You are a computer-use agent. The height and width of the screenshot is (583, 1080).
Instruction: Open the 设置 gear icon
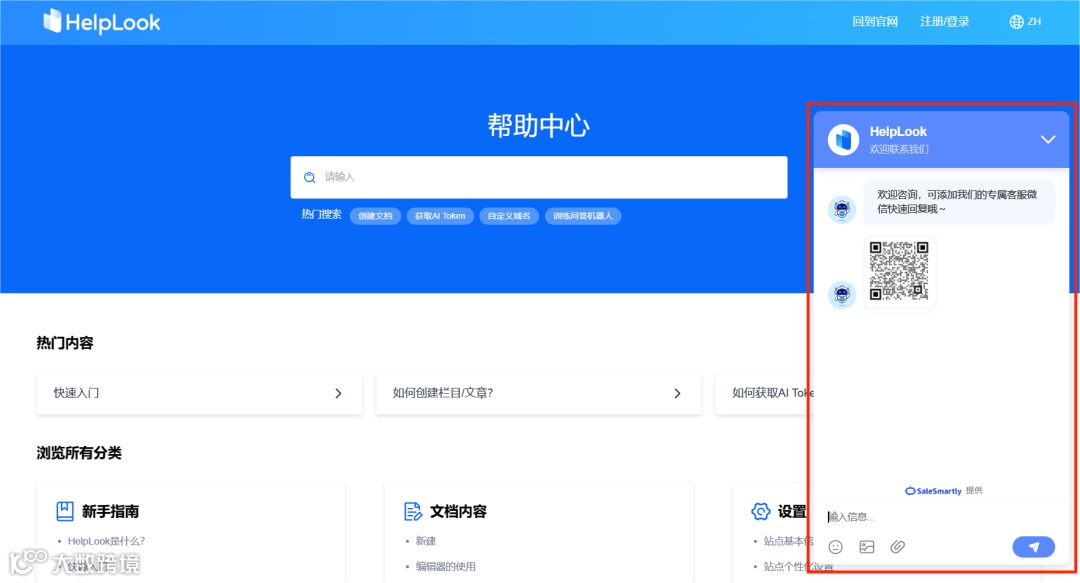pyautogui.click(x=759, y=511)
